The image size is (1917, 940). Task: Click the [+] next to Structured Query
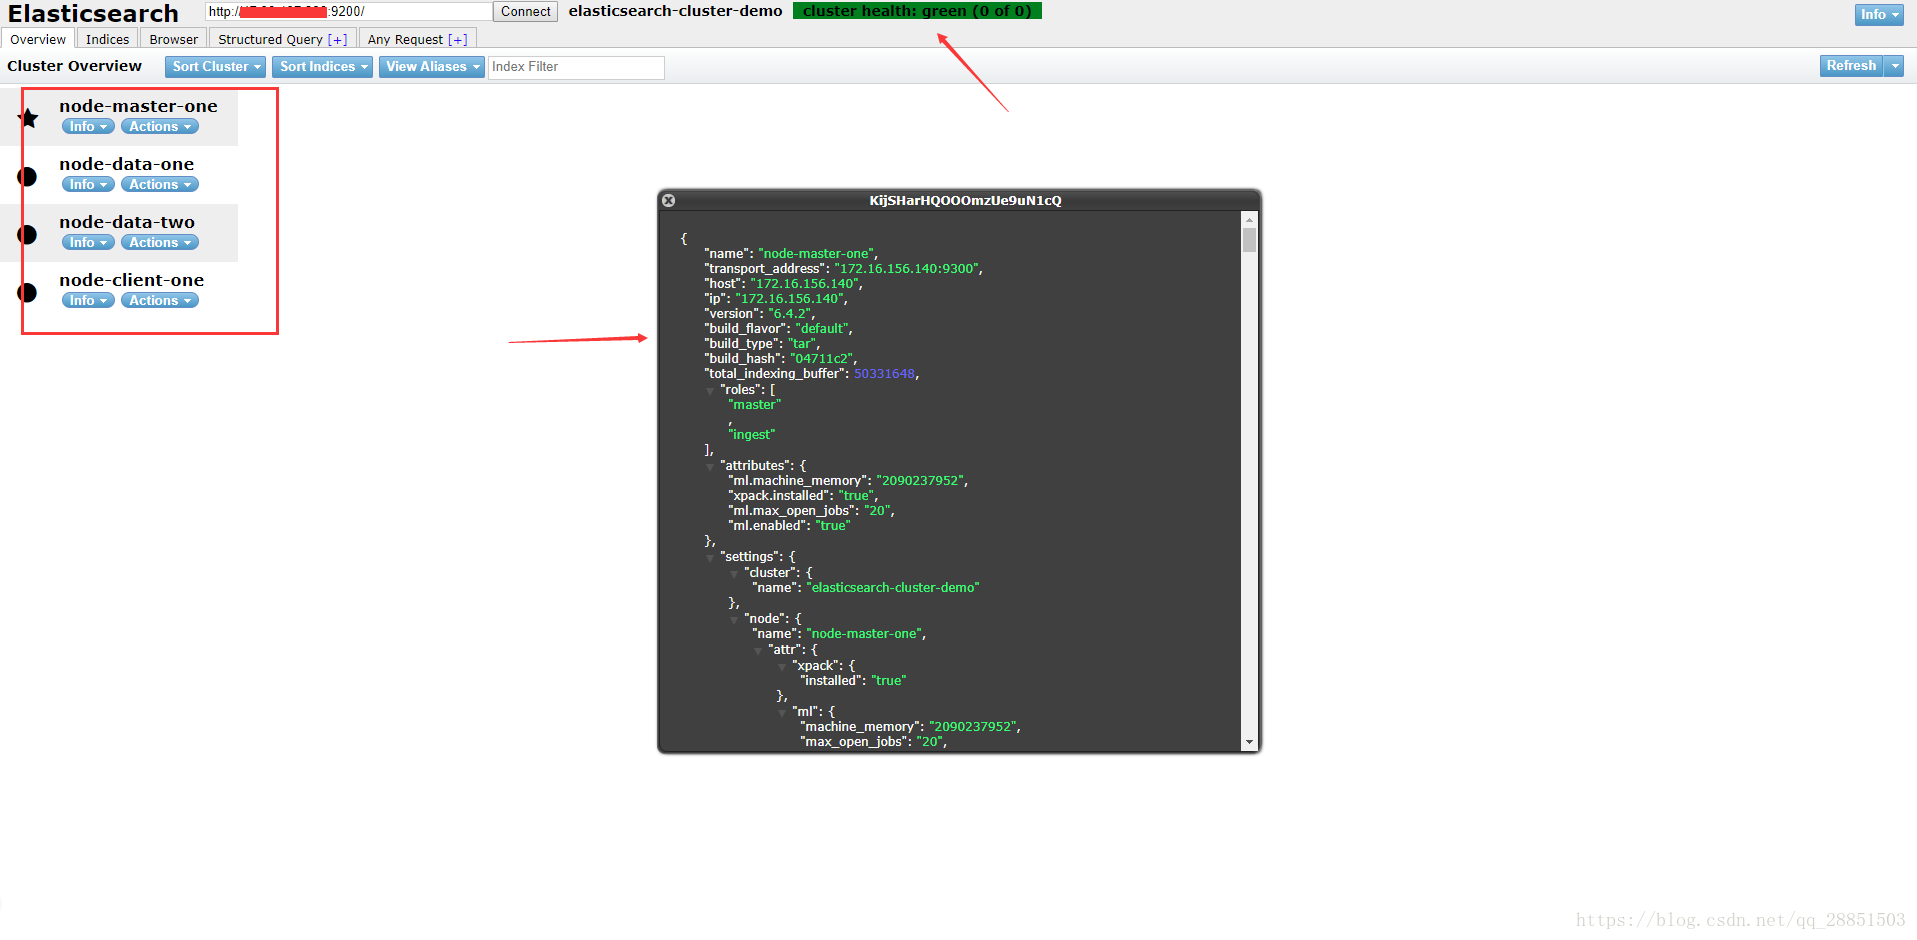[x=338, y=40]
